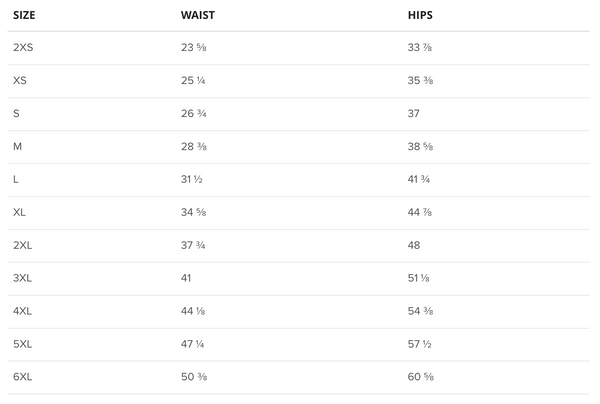Screen dimensions: 600x404
Task: Click the waist measurement for size S
Action: click(x=193, y=114)
